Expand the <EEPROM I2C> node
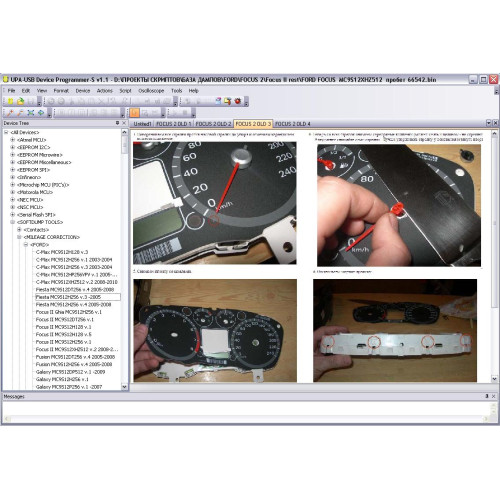 (13, 147)
